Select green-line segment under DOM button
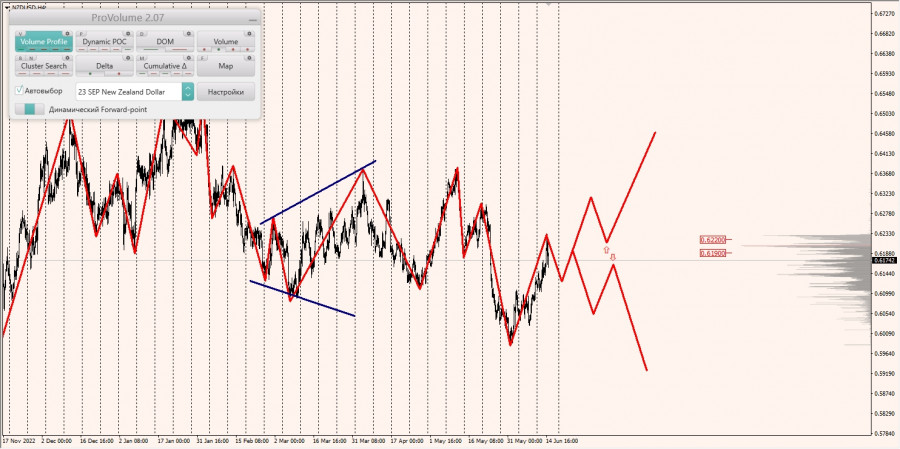900x449 pixels. pos(151,49)
